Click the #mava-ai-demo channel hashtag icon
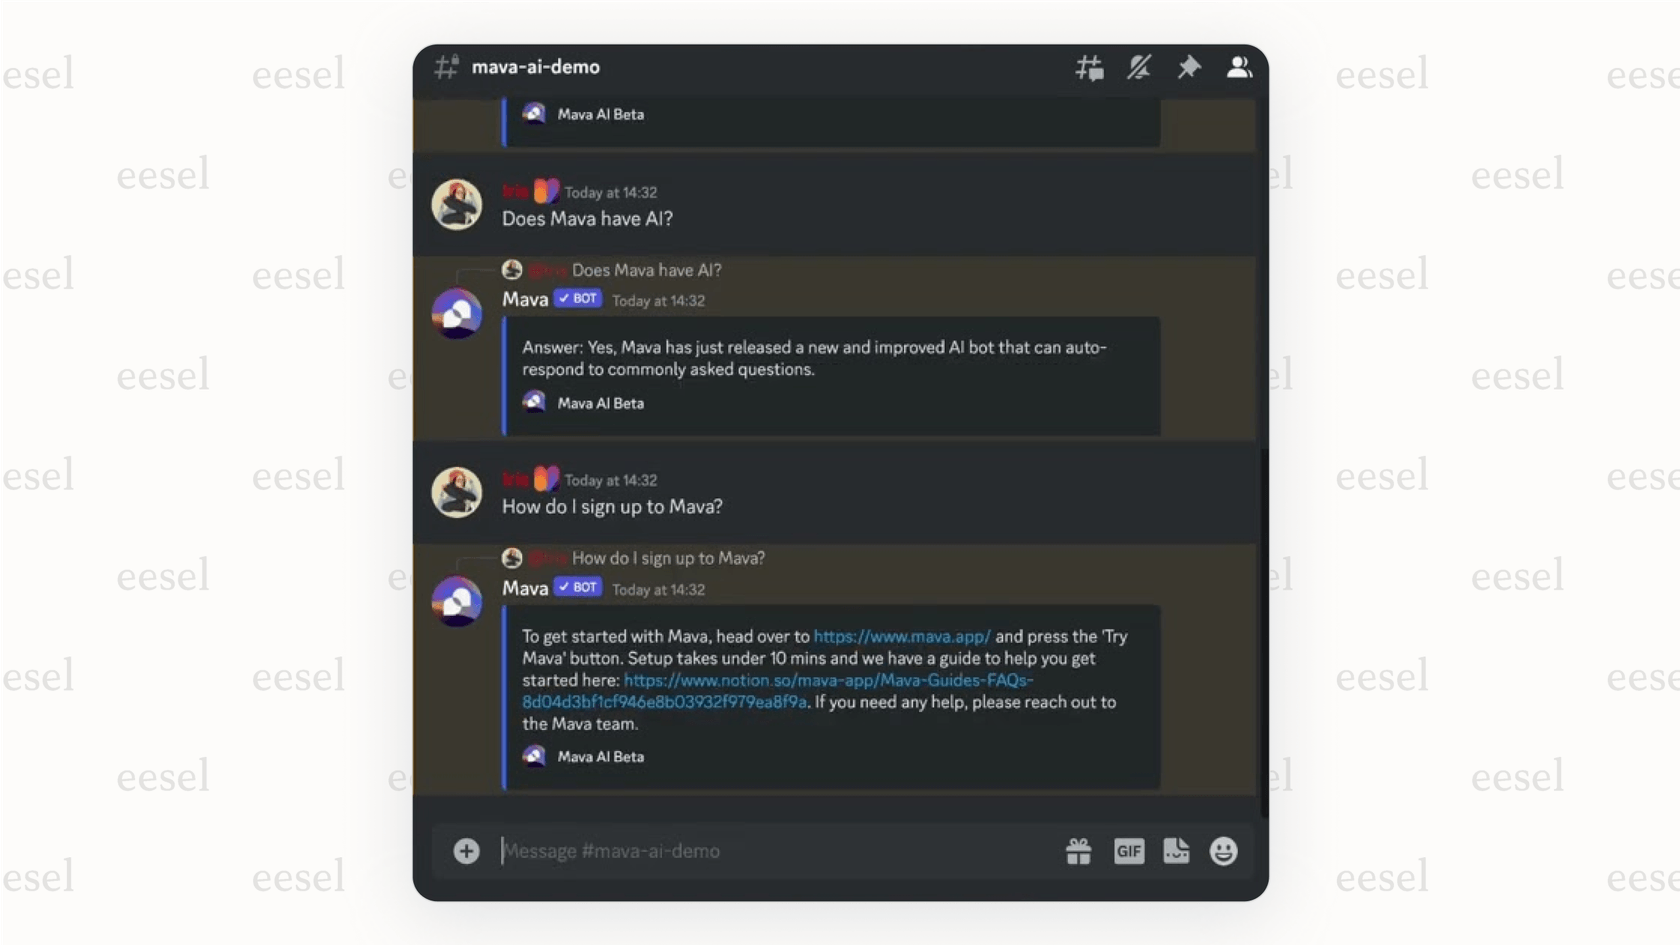 [446, 67]
